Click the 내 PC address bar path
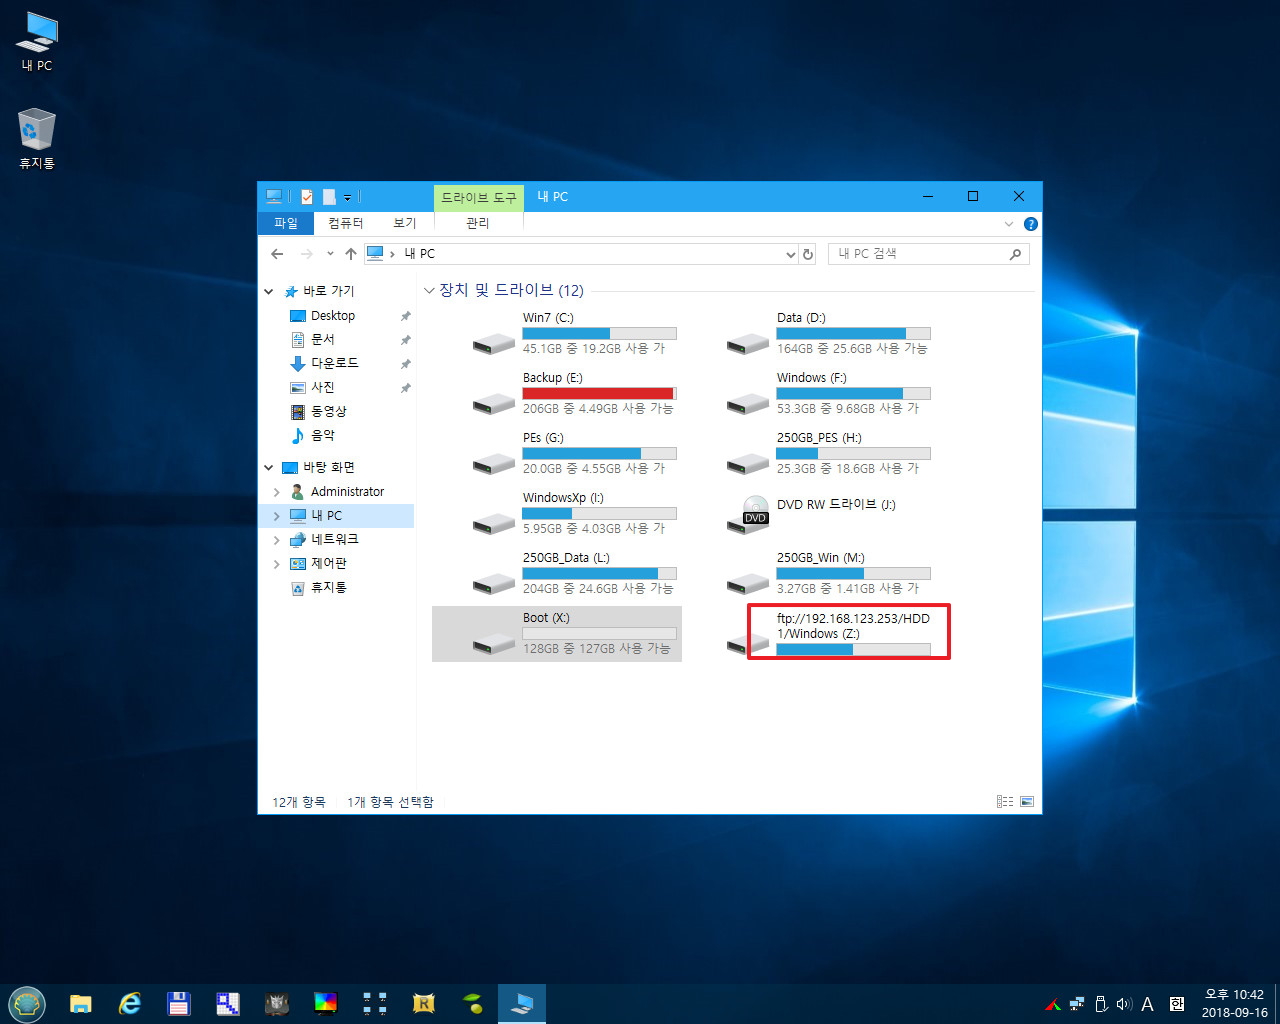Viewport: 1280px width, 1024px height. (419, 254)
